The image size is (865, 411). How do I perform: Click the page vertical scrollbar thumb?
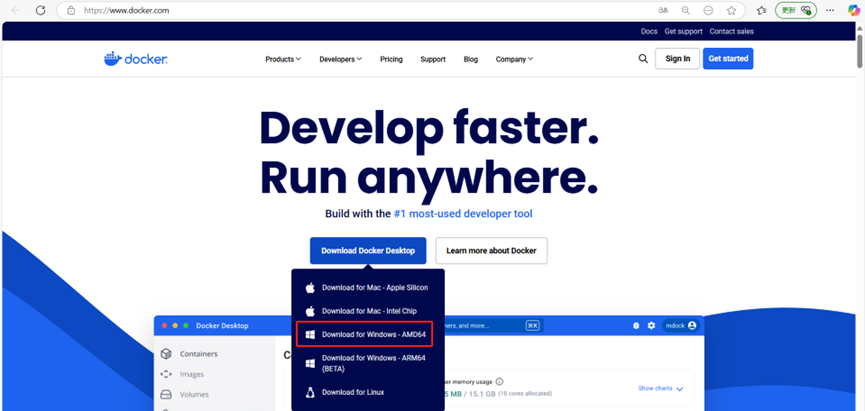coord(860,51)
